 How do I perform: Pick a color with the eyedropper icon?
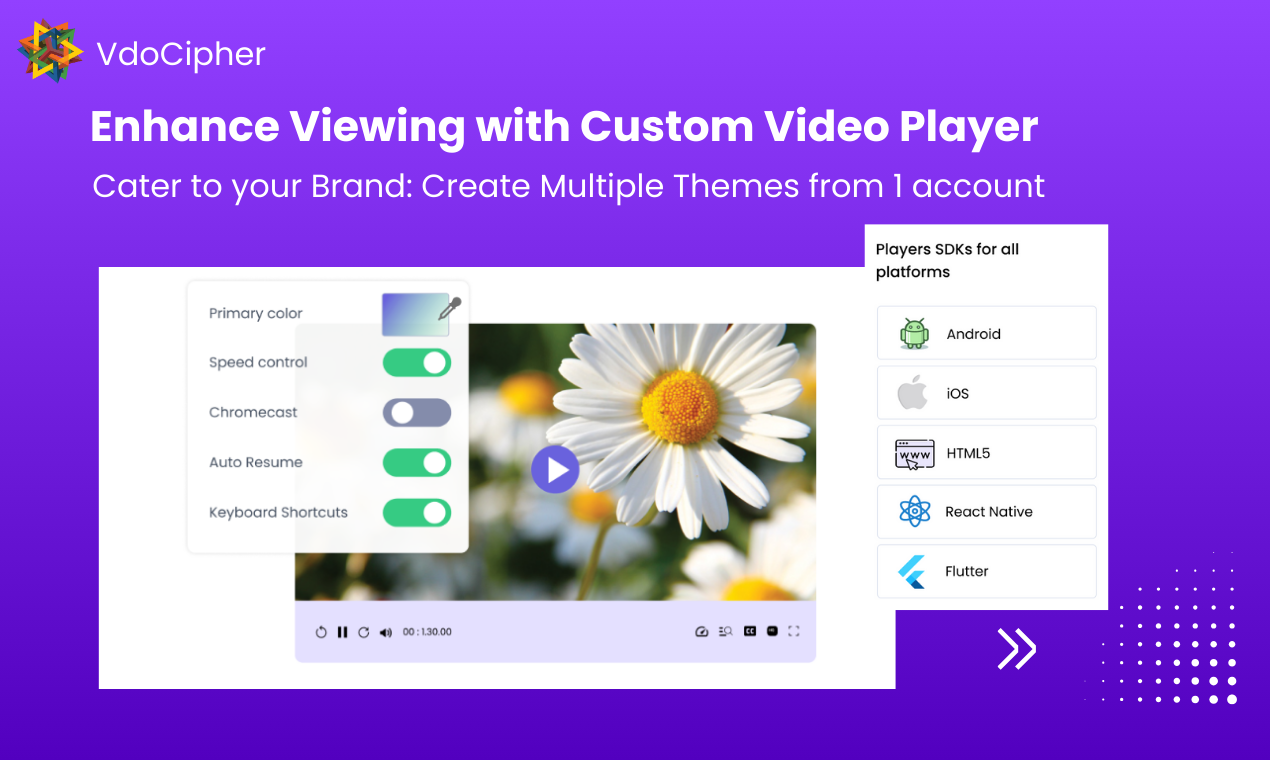(450, 308)
